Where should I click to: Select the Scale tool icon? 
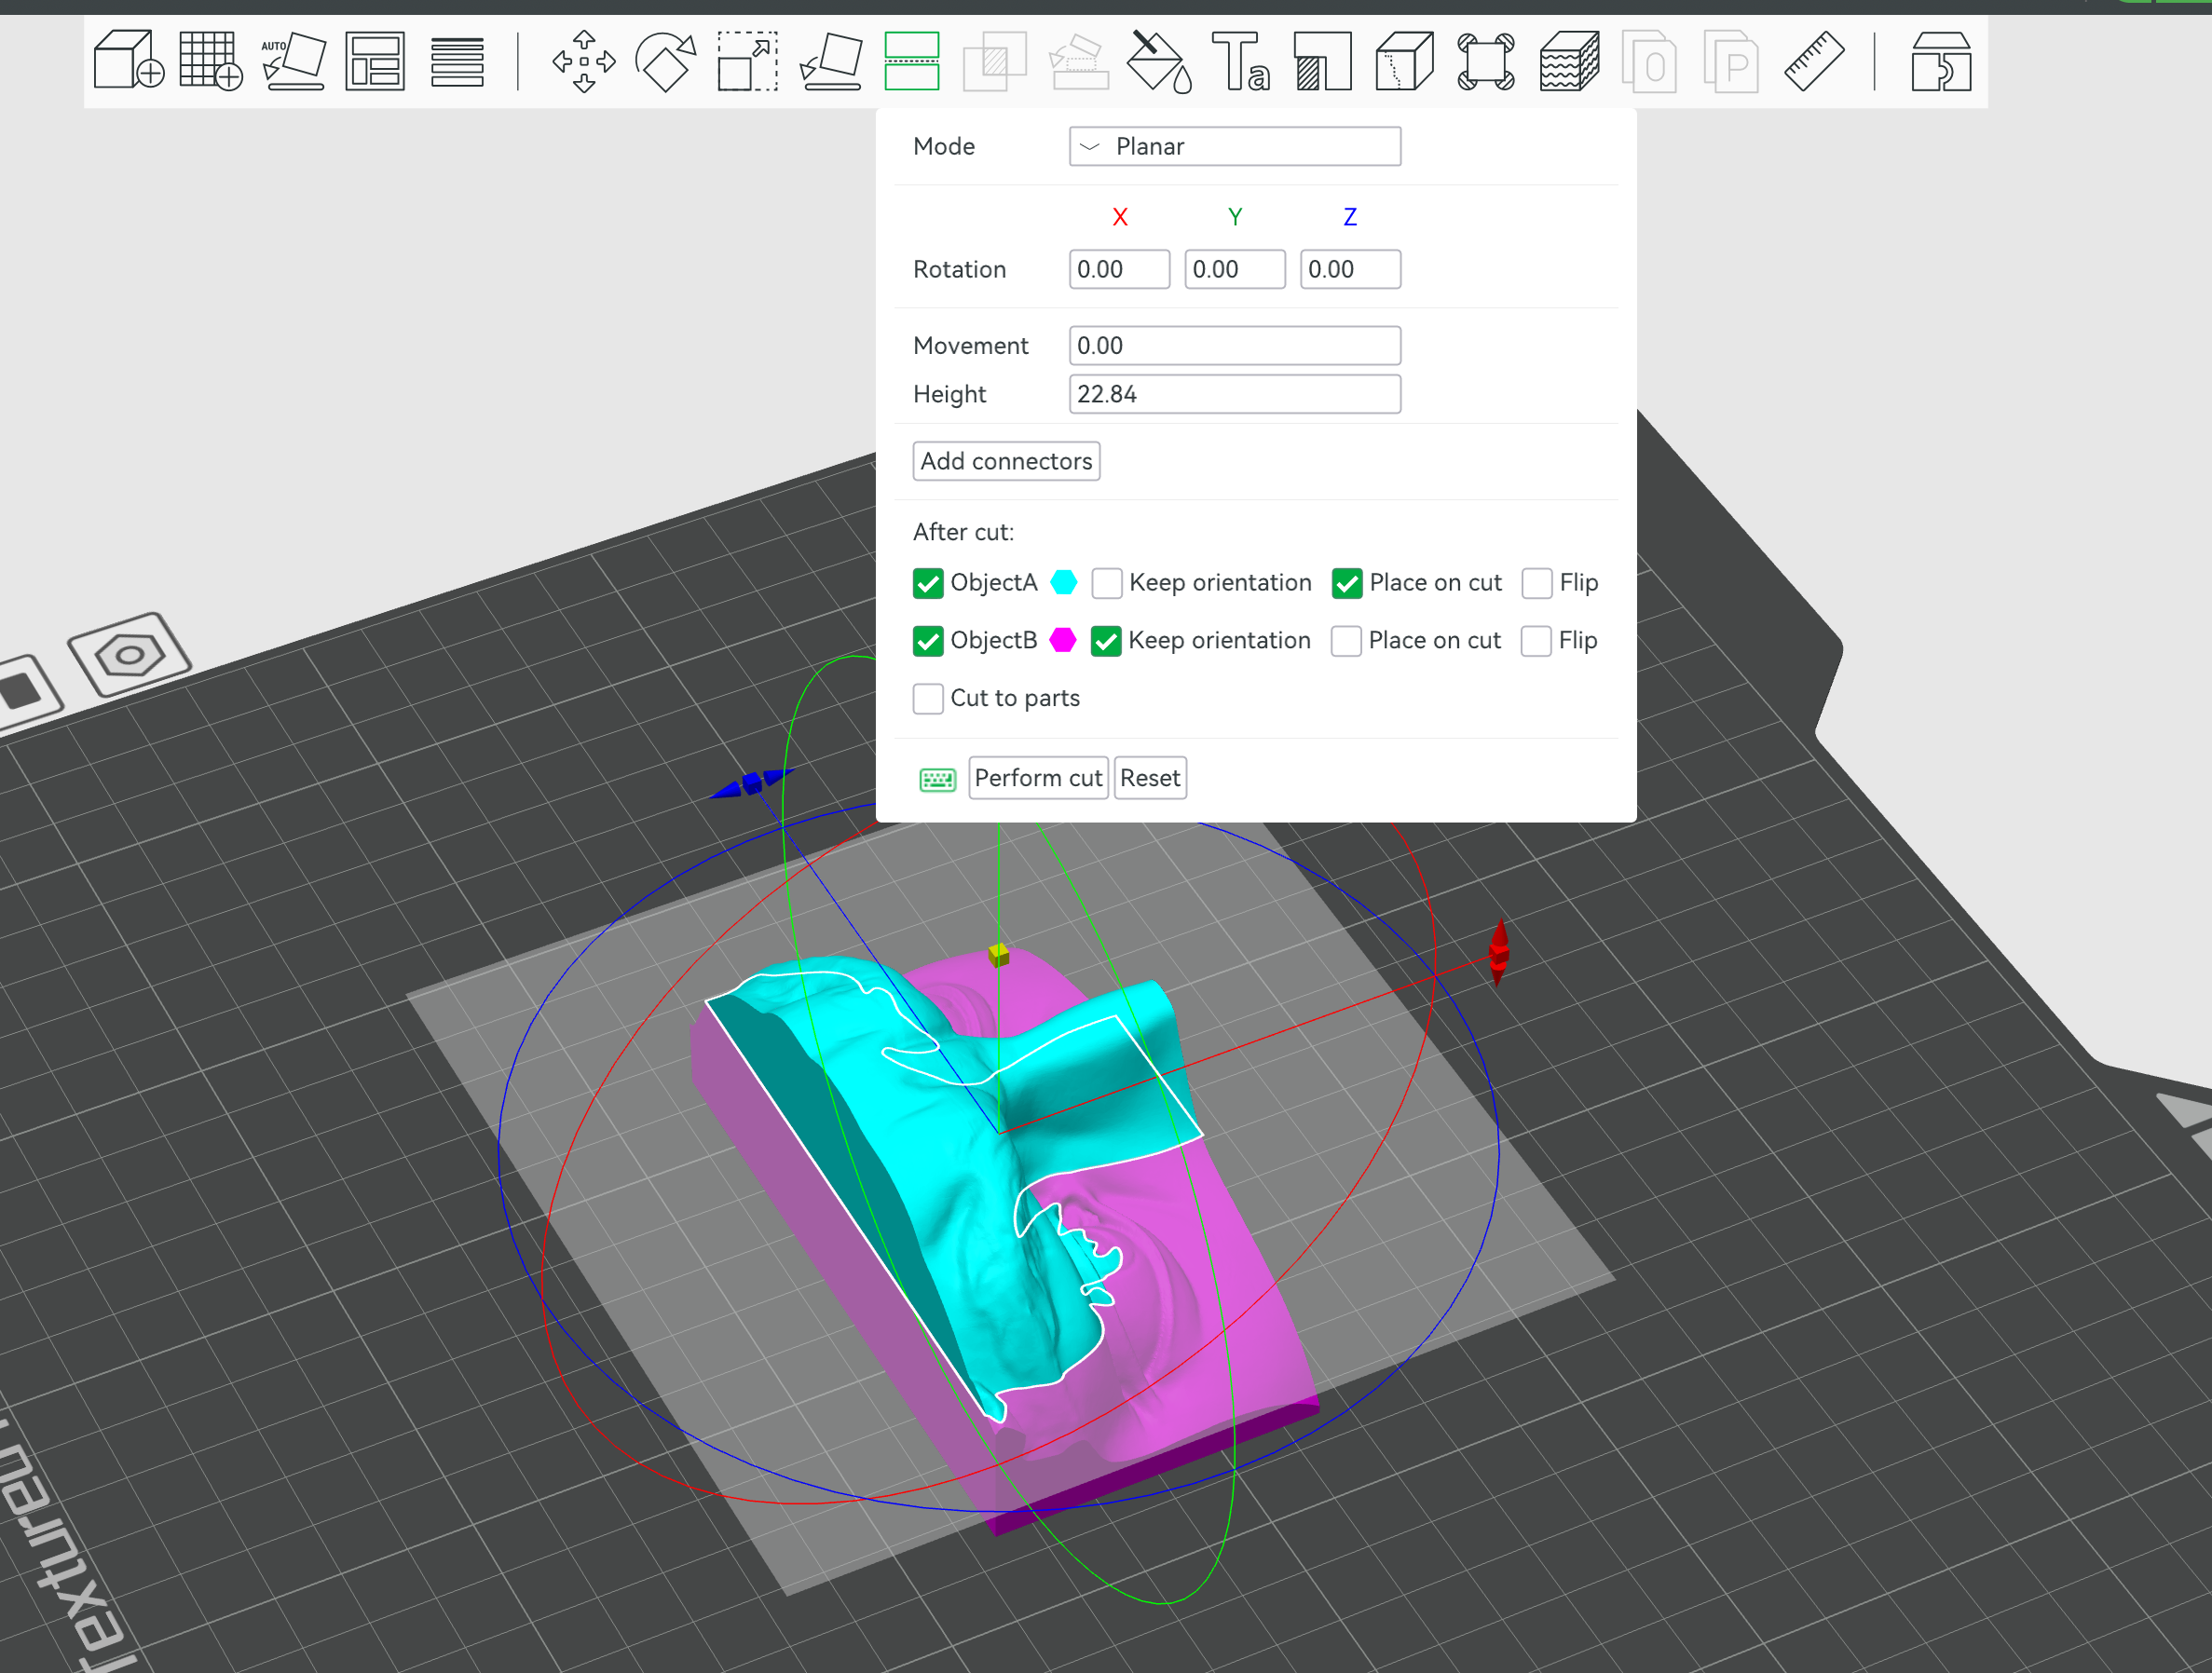[748, 61]
